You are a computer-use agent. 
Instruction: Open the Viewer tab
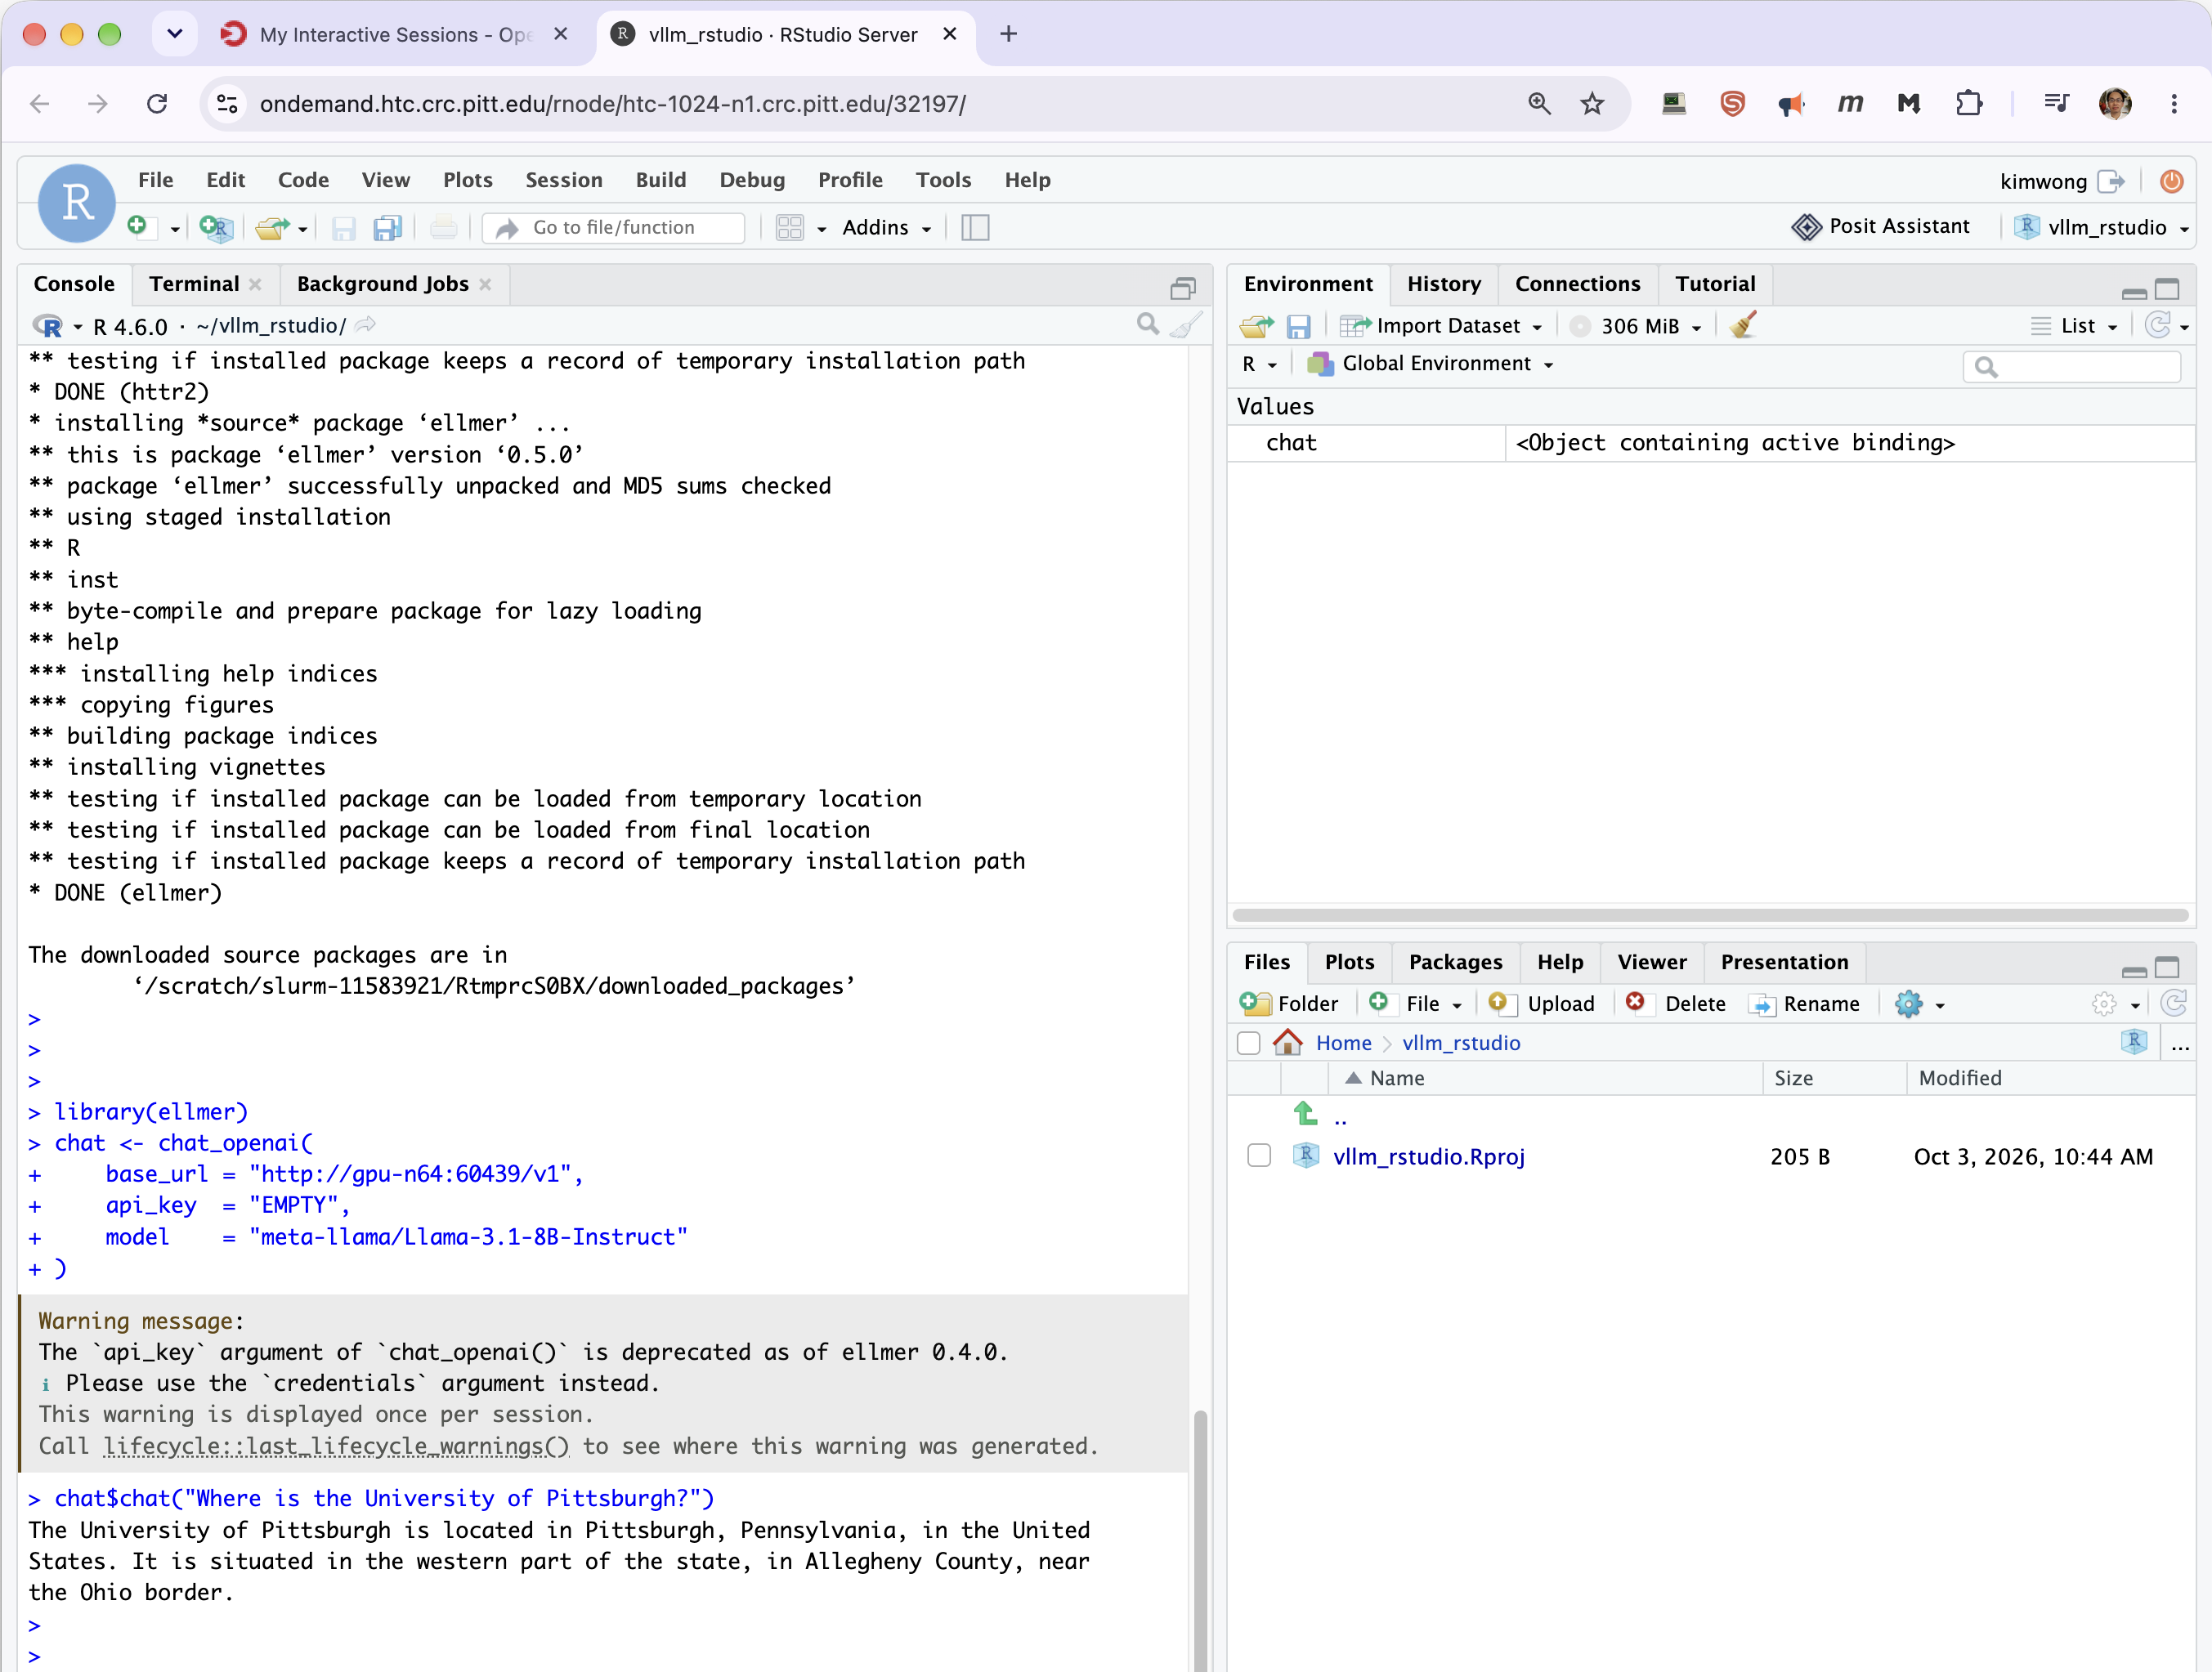(1651, 962)
